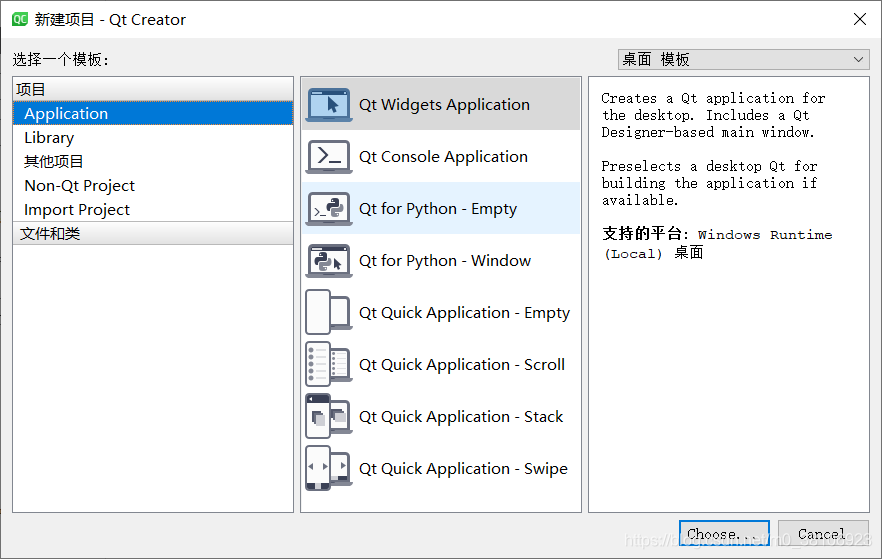The width and height of the screenshot is (882, 559).
Task: Click the Qt Creator logo in title bar
Action: coord(20,19)
